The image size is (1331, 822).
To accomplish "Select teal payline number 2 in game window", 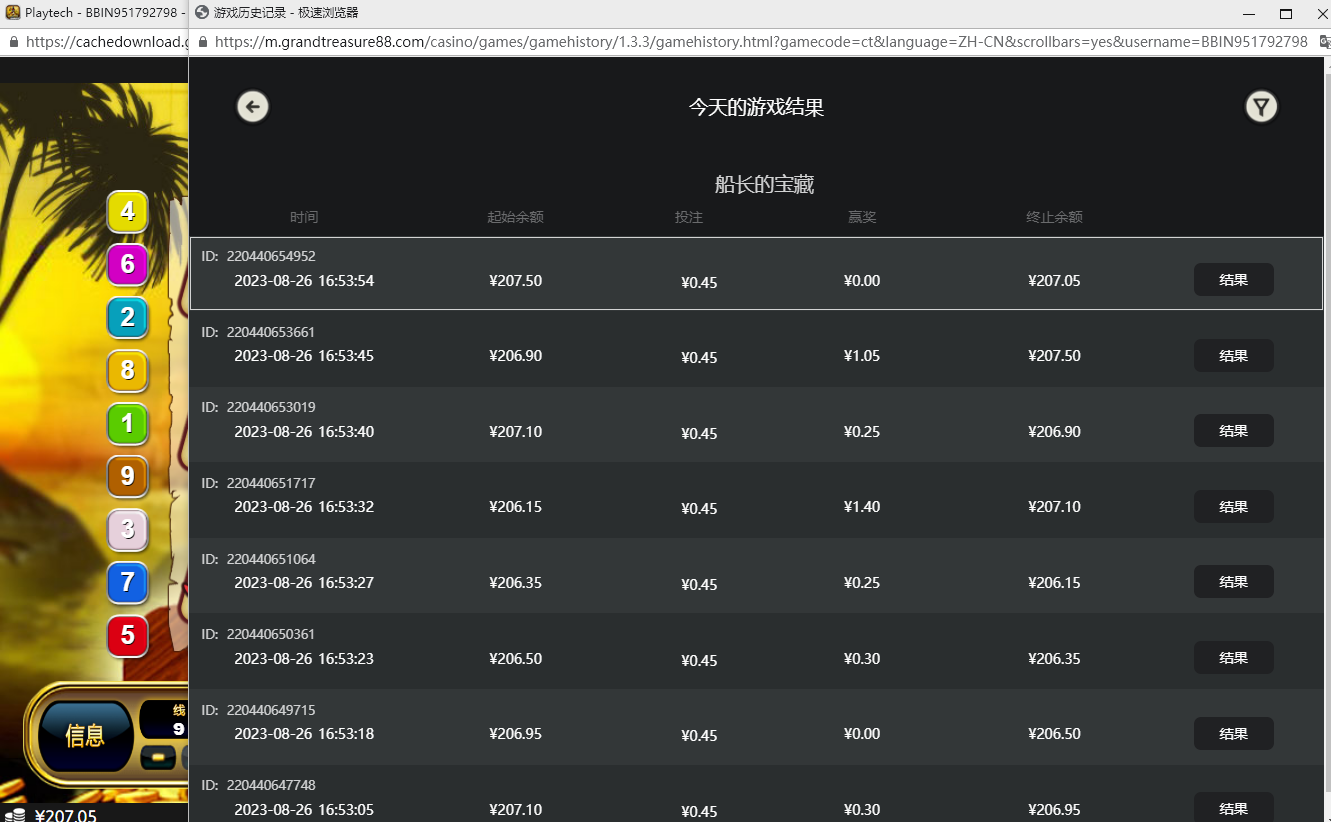I will [x=127, y=318].
